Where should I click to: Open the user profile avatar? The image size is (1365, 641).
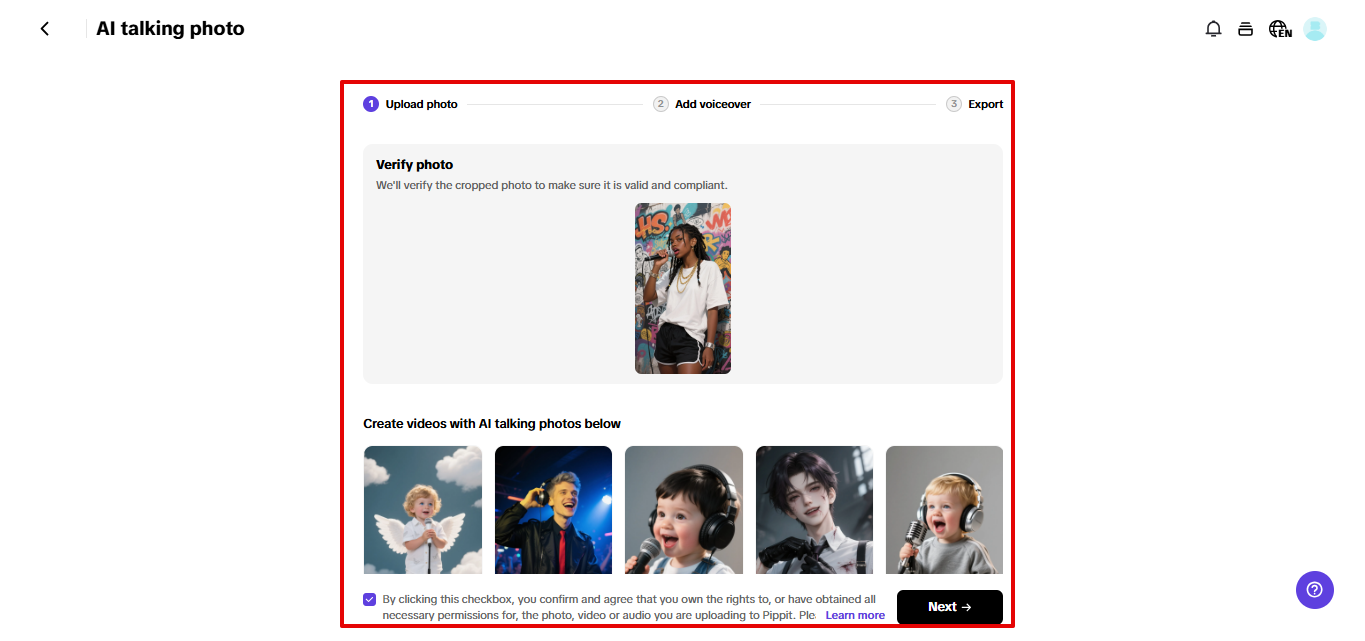pyautogui.click(x=1315, y=29)
